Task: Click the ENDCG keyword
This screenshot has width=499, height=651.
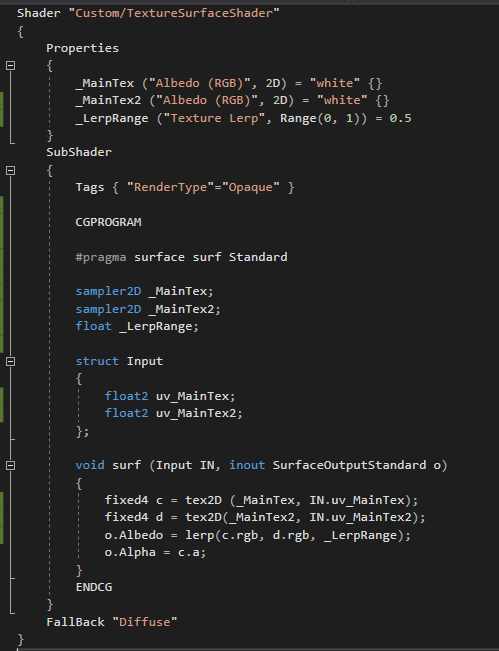Action: click(94, 587)
